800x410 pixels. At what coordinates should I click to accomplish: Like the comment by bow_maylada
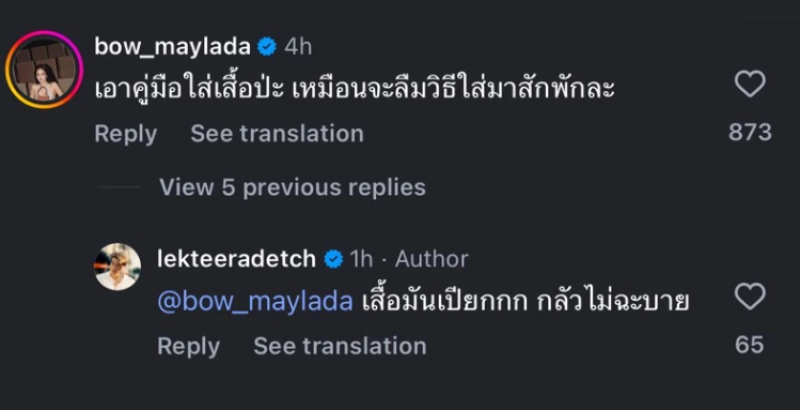(749, 85)
